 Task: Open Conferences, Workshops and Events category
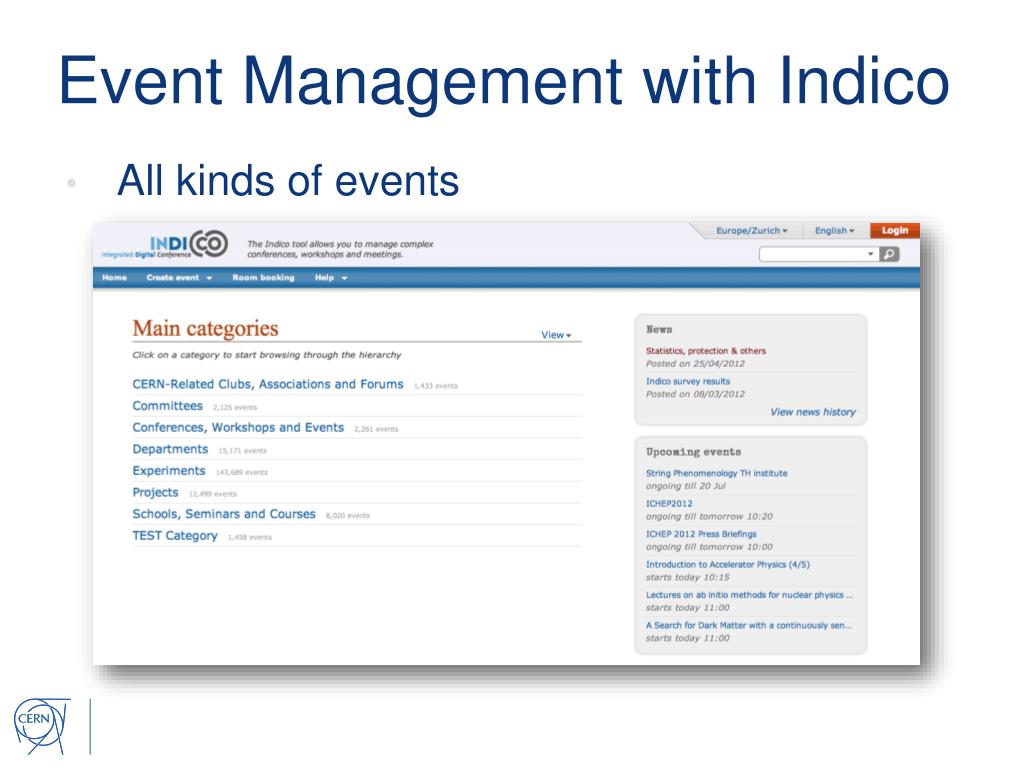[238, 427]
